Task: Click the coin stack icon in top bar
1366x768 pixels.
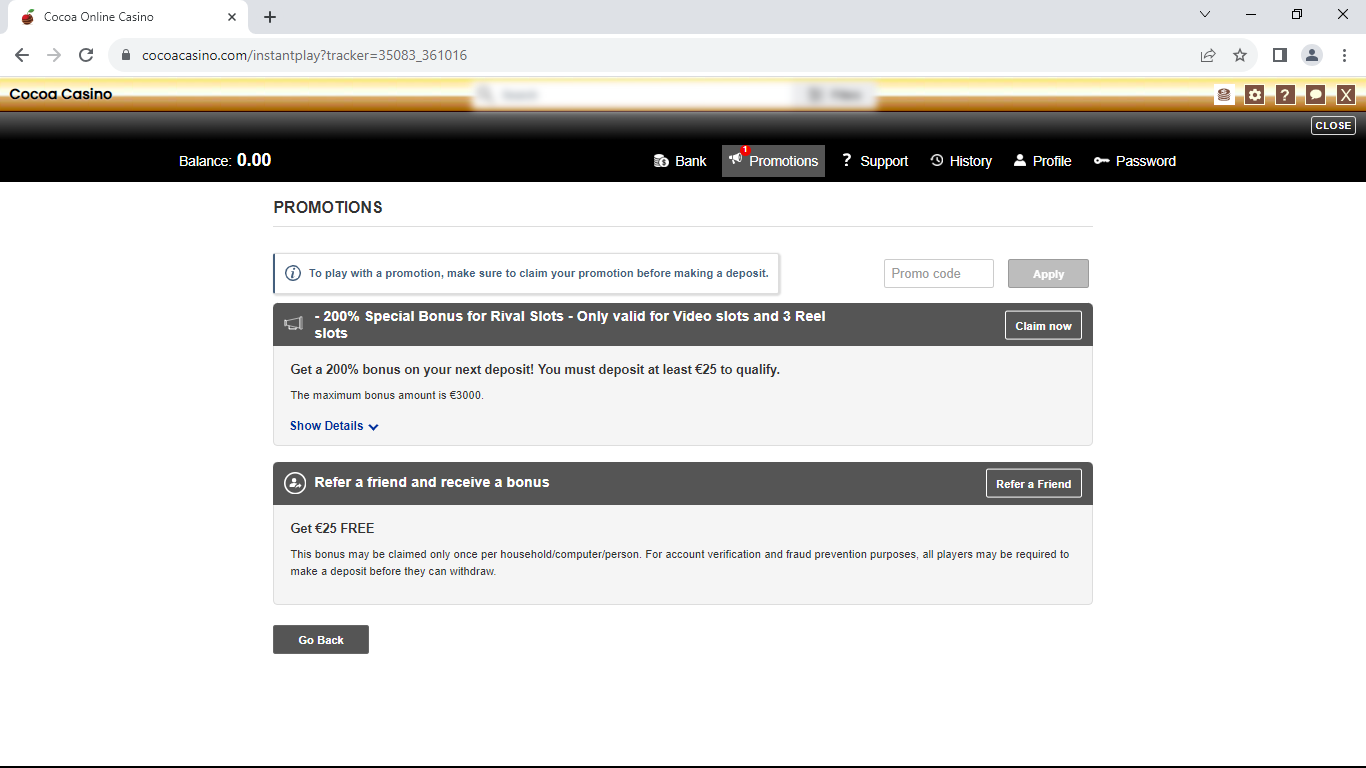Action: (x=1224, y=94)
